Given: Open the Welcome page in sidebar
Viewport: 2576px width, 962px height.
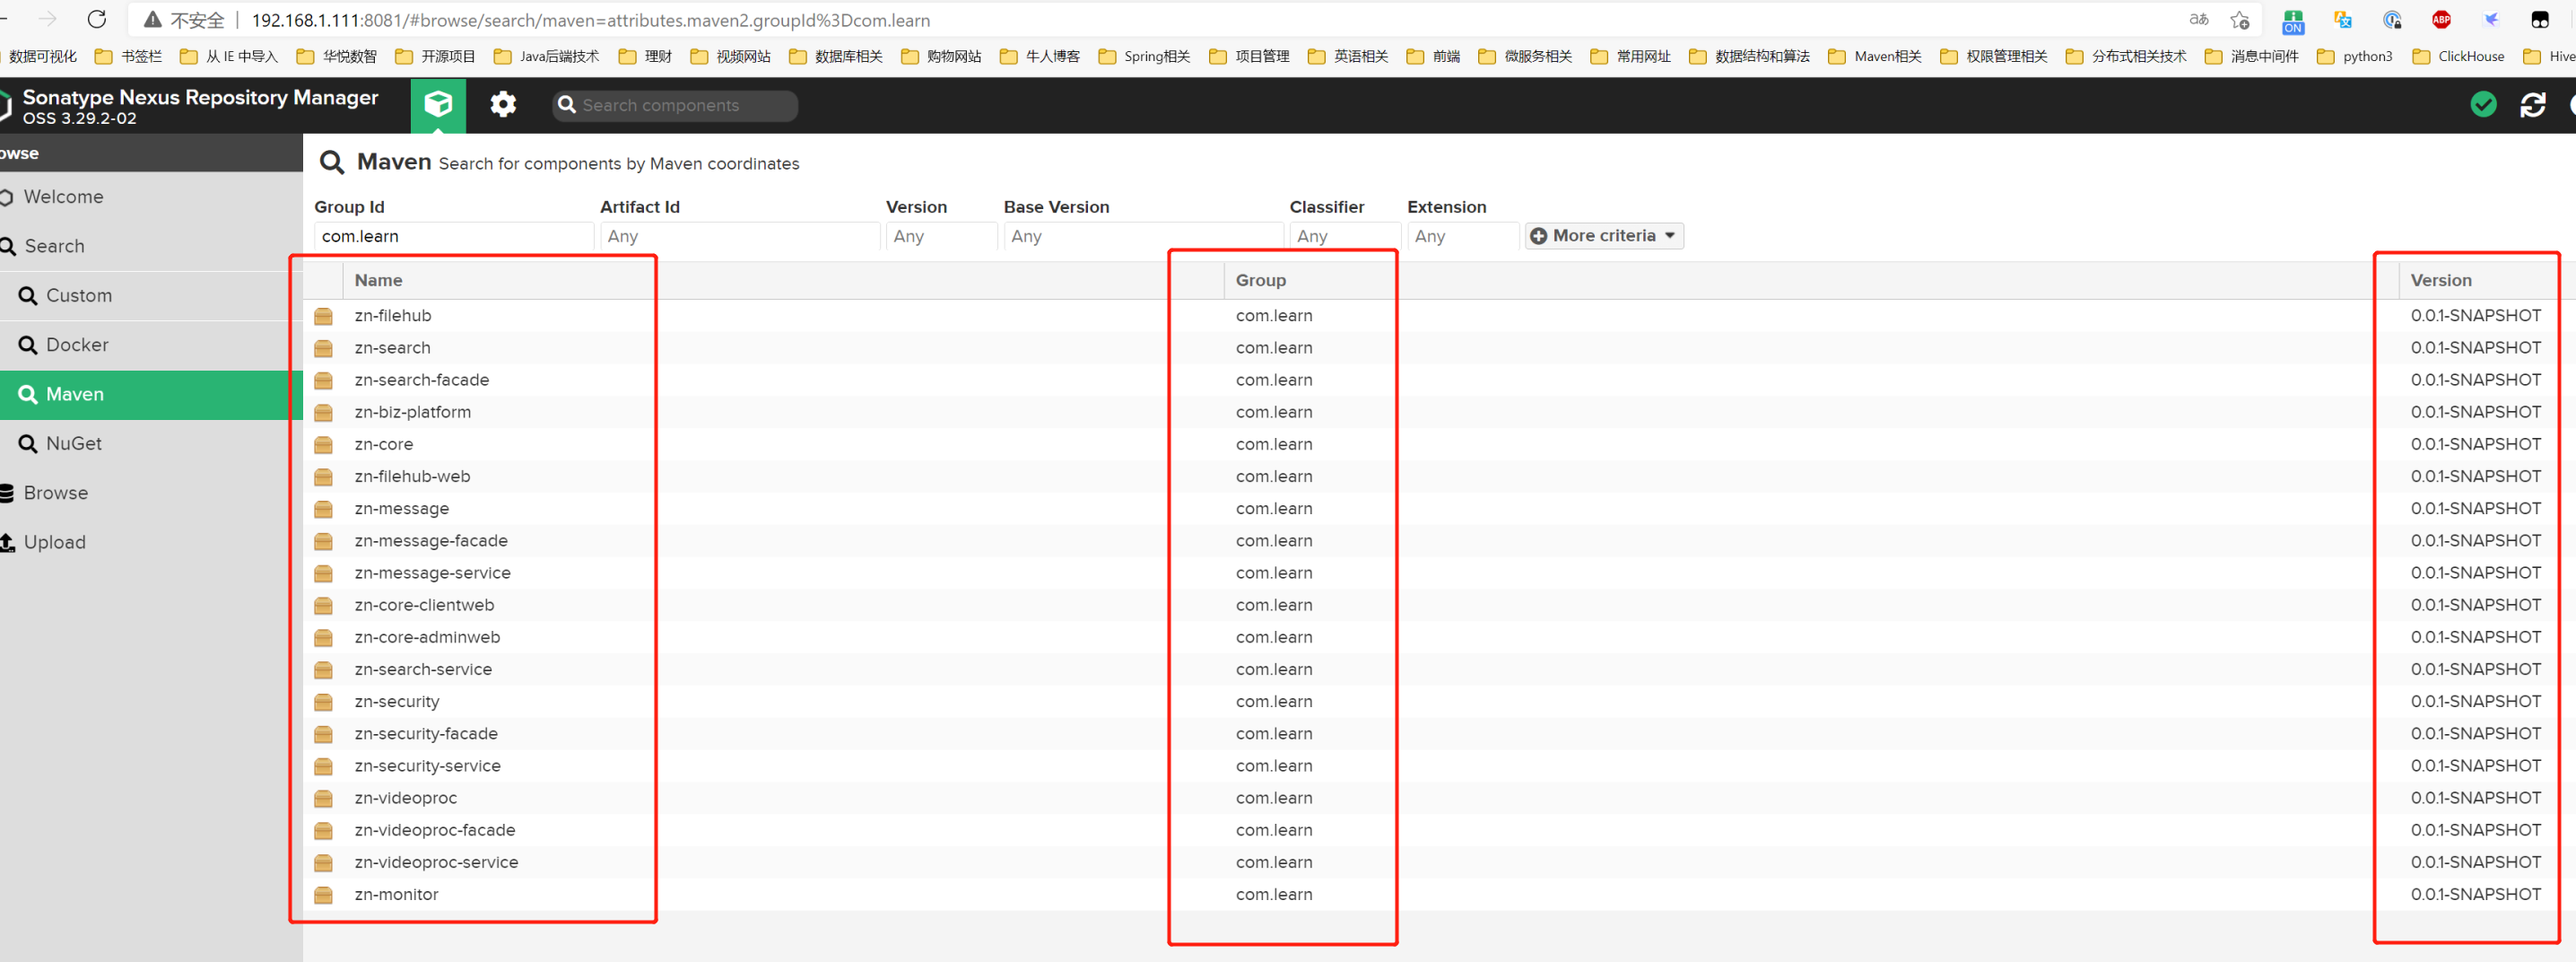Looking at the screenshot, I should coord(151,197).
